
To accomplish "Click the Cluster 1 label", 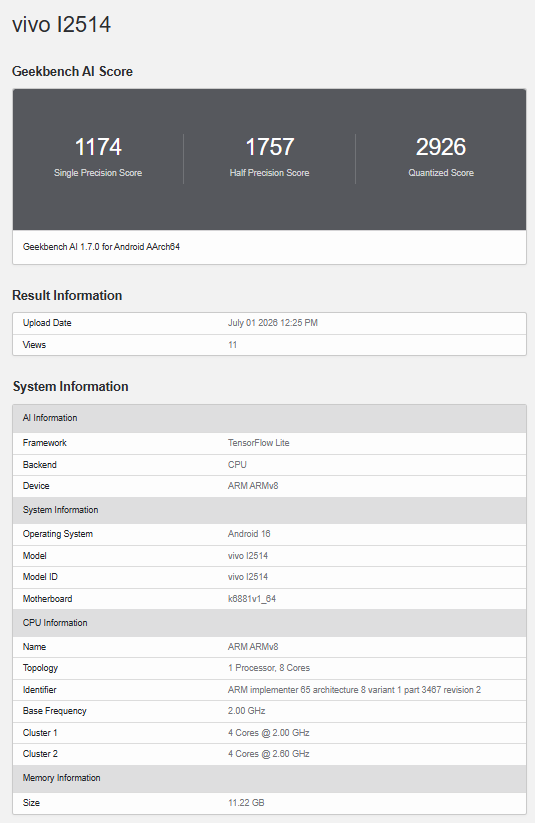I will pos(40,733).
